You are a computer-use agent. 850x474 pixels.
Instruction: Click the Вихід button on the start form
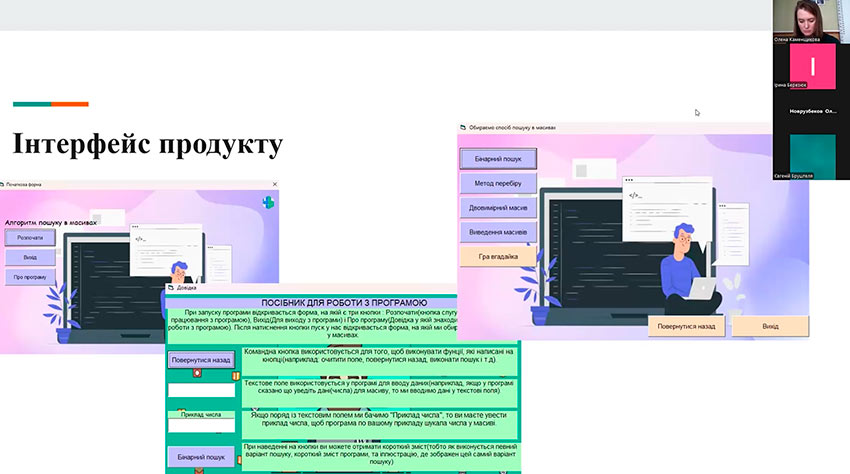coord(30,257)
